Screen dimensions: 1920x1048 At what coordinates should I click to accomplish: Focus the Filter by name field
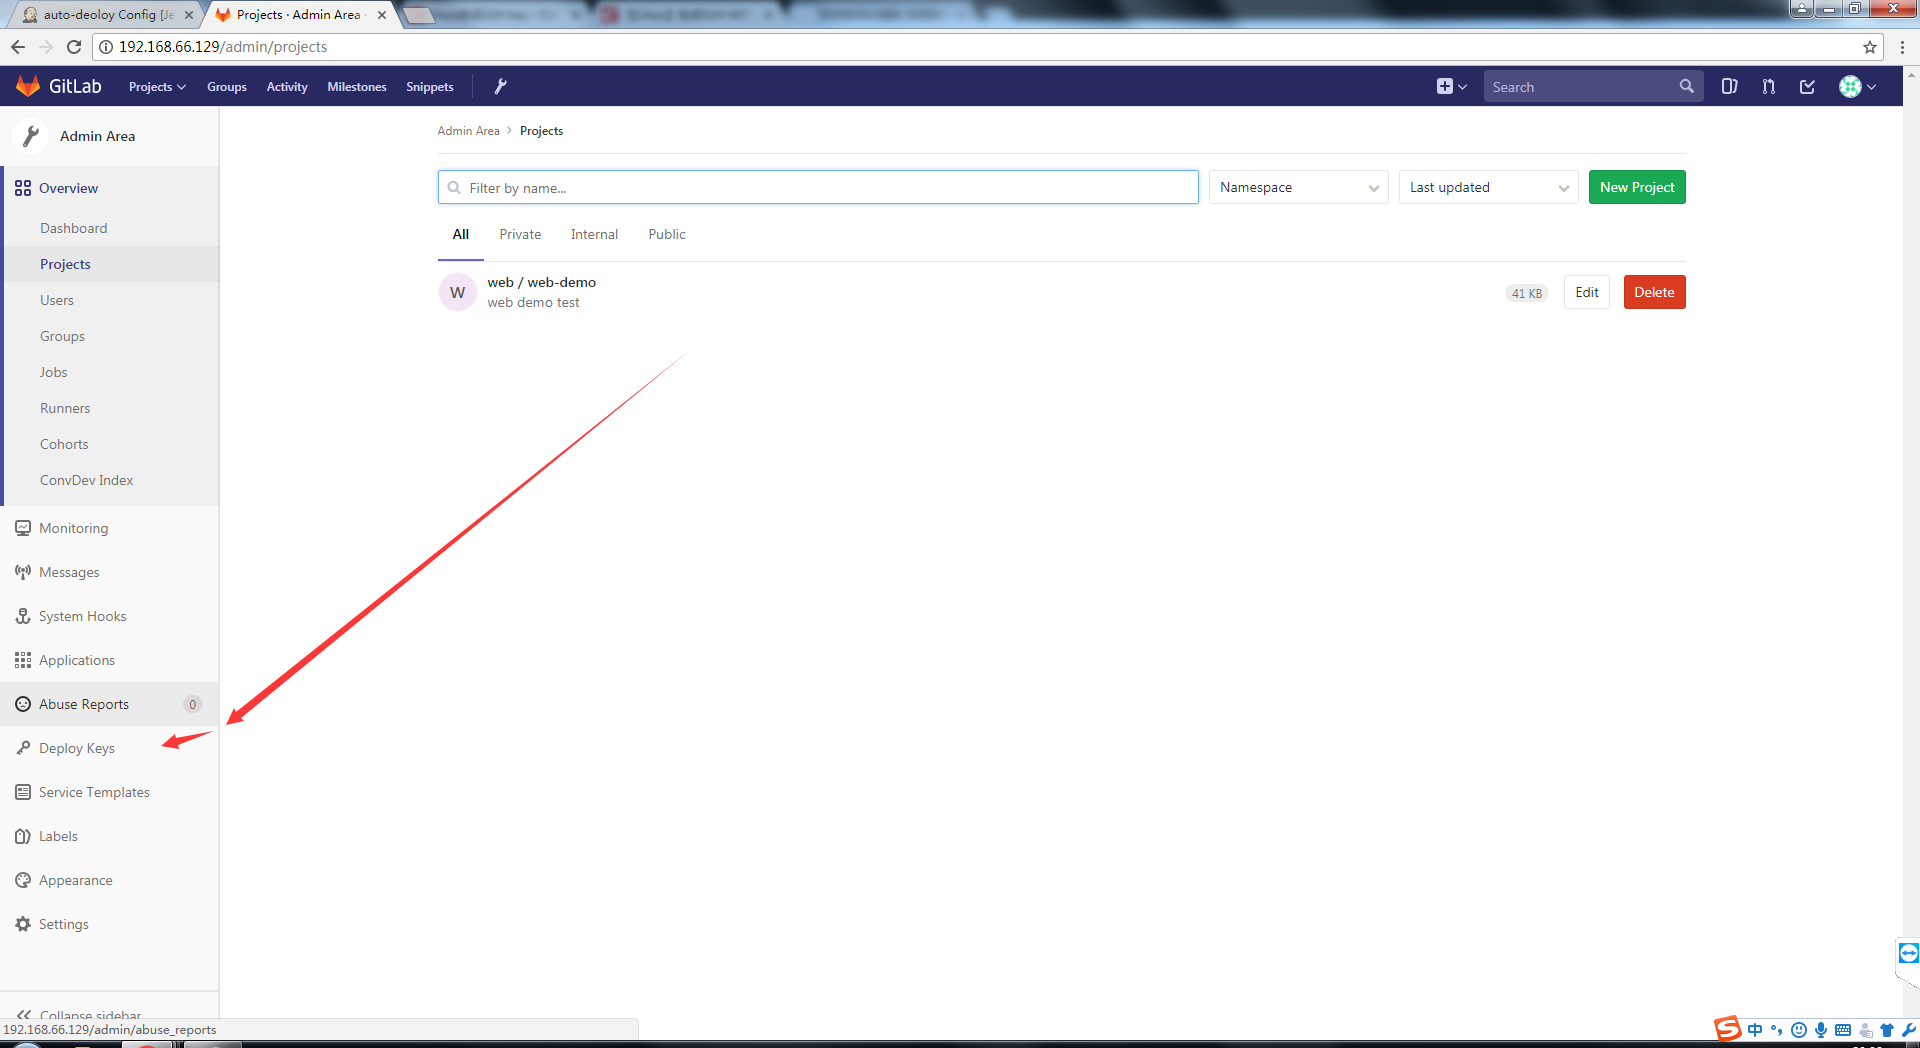pyautogui.click(x=818, y=187)
